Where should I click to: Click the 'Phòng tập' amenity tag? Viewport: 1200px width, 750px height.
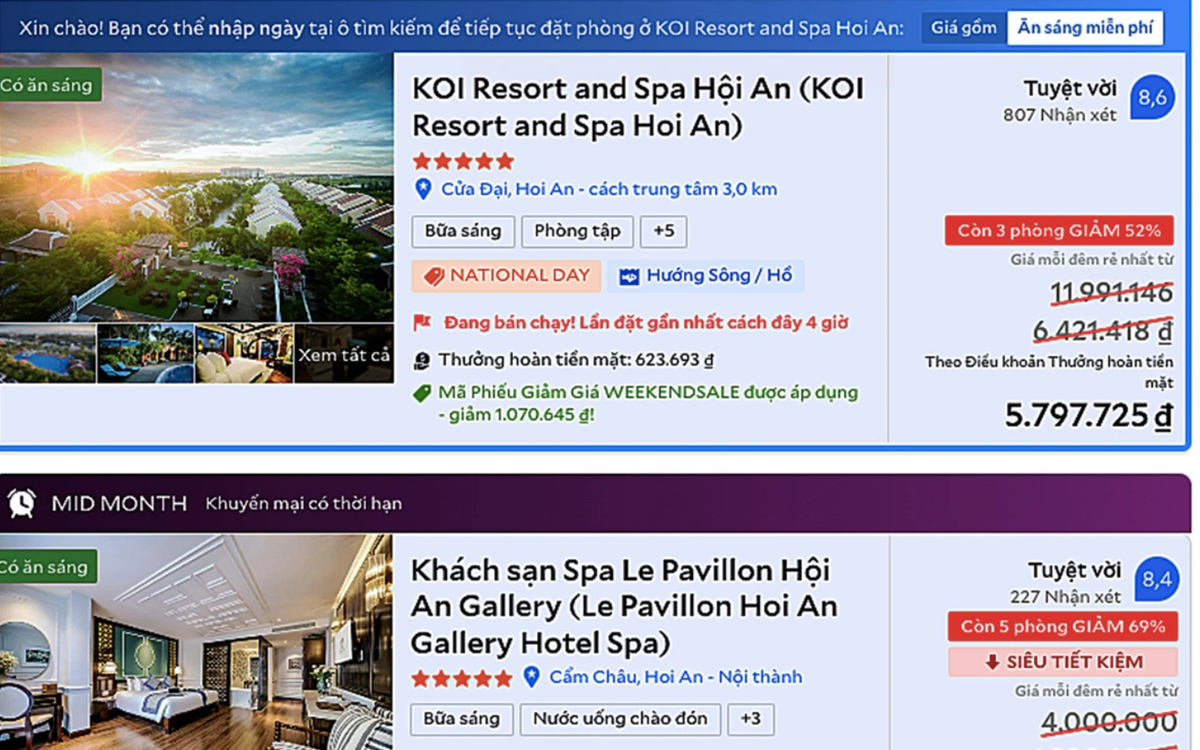[x=577, y=232]
